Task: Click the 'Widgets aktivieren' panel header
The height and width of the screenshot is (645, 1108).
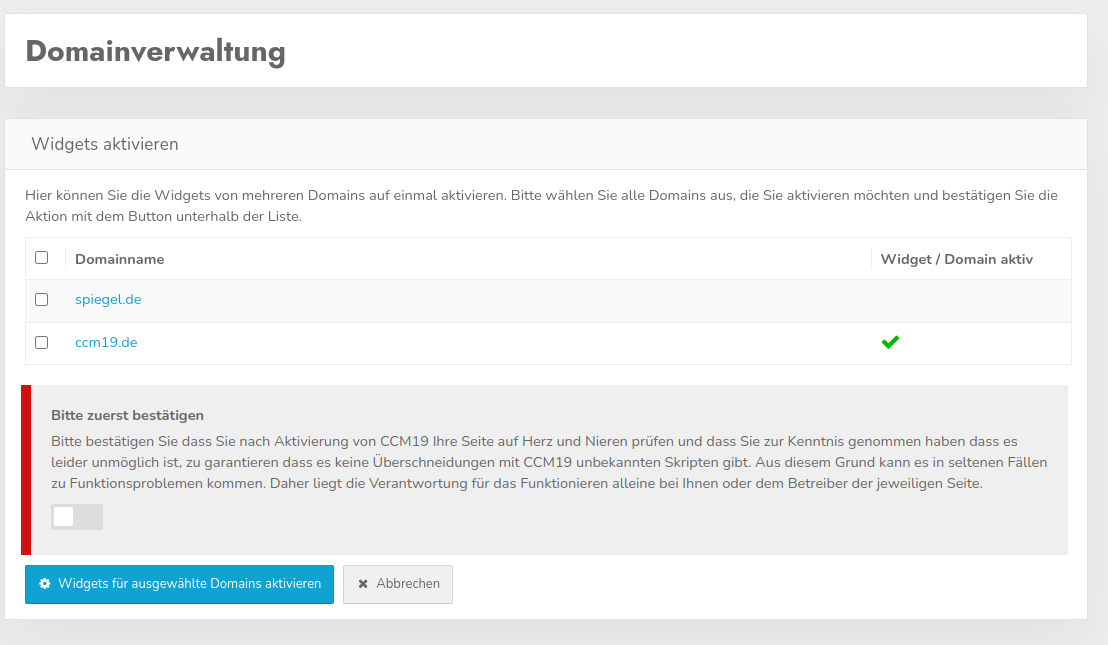Action: pos(105,144)
